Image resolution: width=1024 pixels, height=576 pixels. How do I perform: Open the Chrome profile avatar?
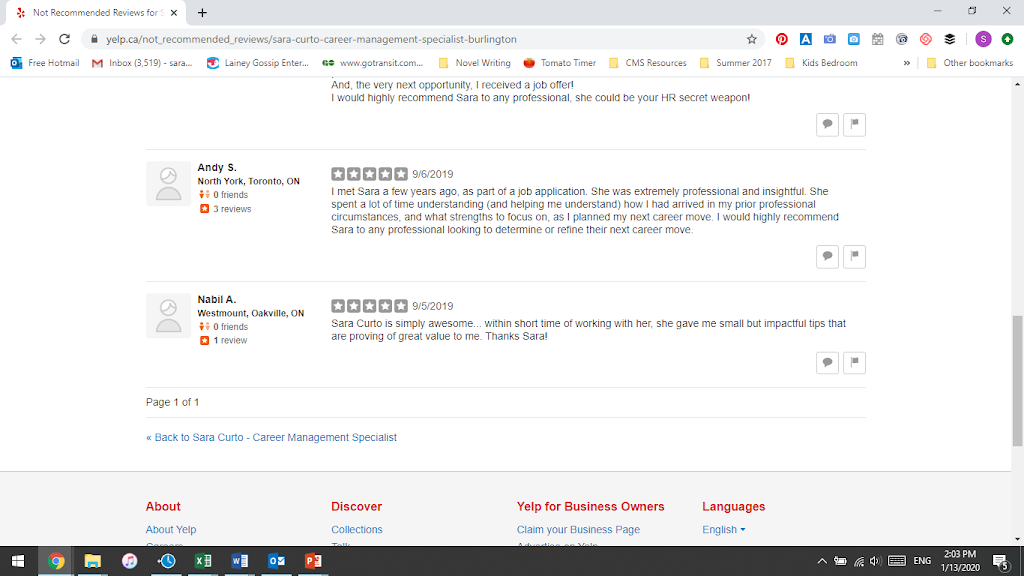pos(983,39)
